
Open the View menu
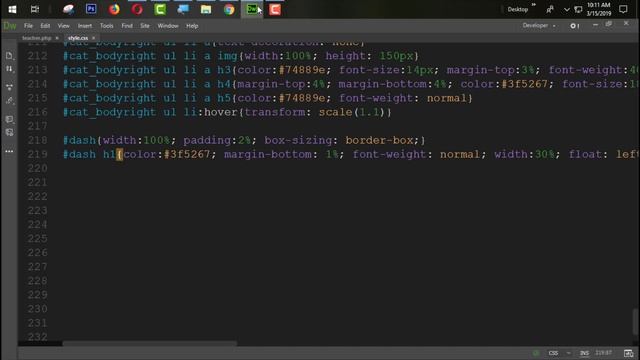click(63, 26)
